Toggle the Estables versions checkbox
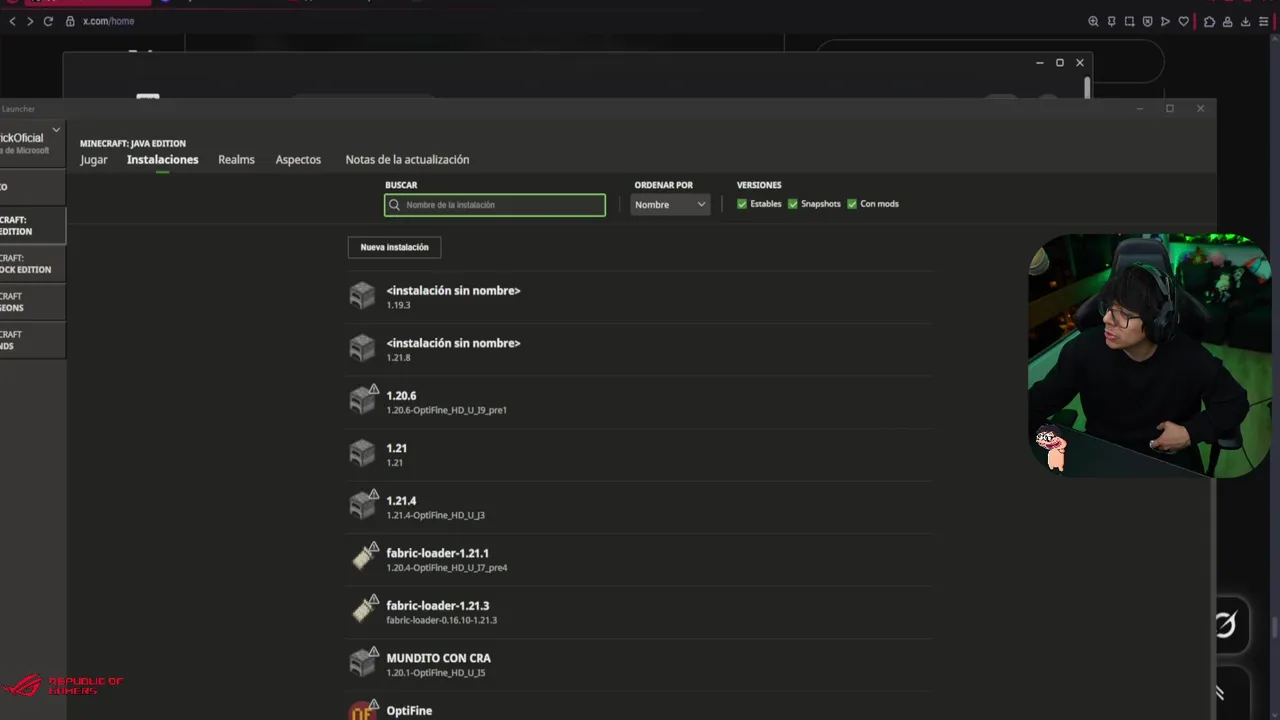The image size is (1280, 720). [742, 204]
